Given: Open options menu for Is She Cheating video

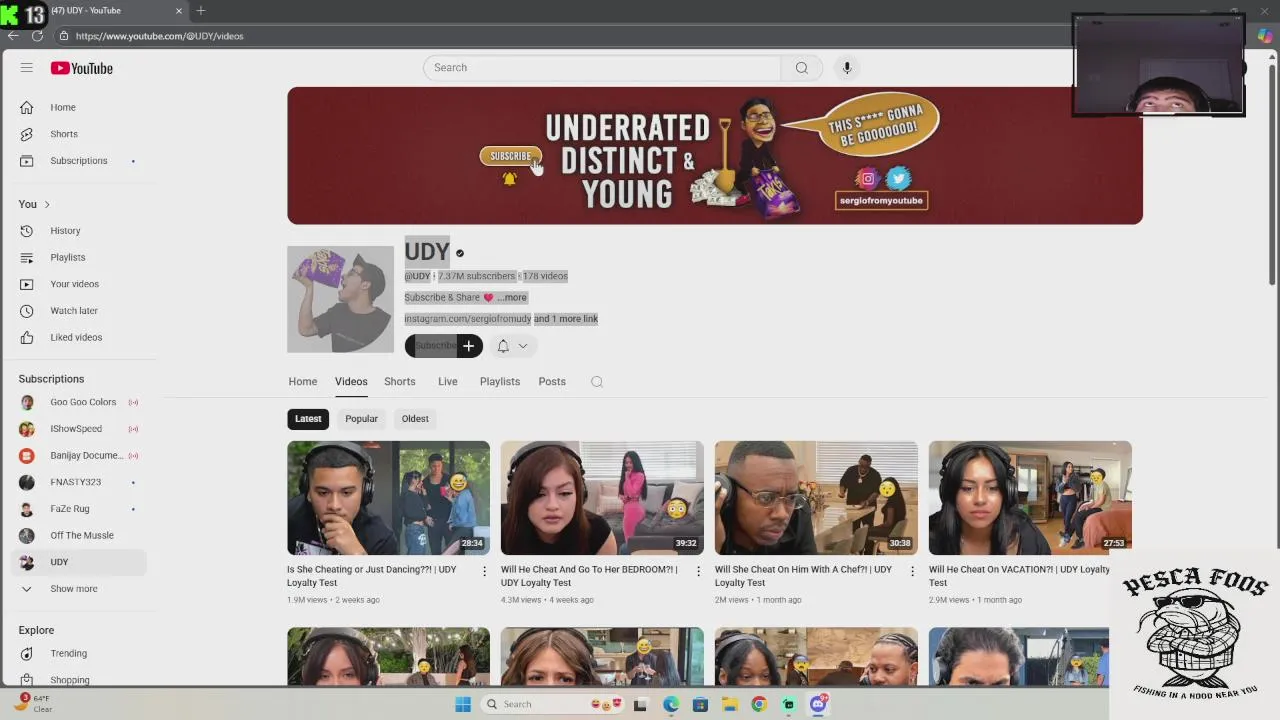Looking at the screenshot, I should (485, 571).
